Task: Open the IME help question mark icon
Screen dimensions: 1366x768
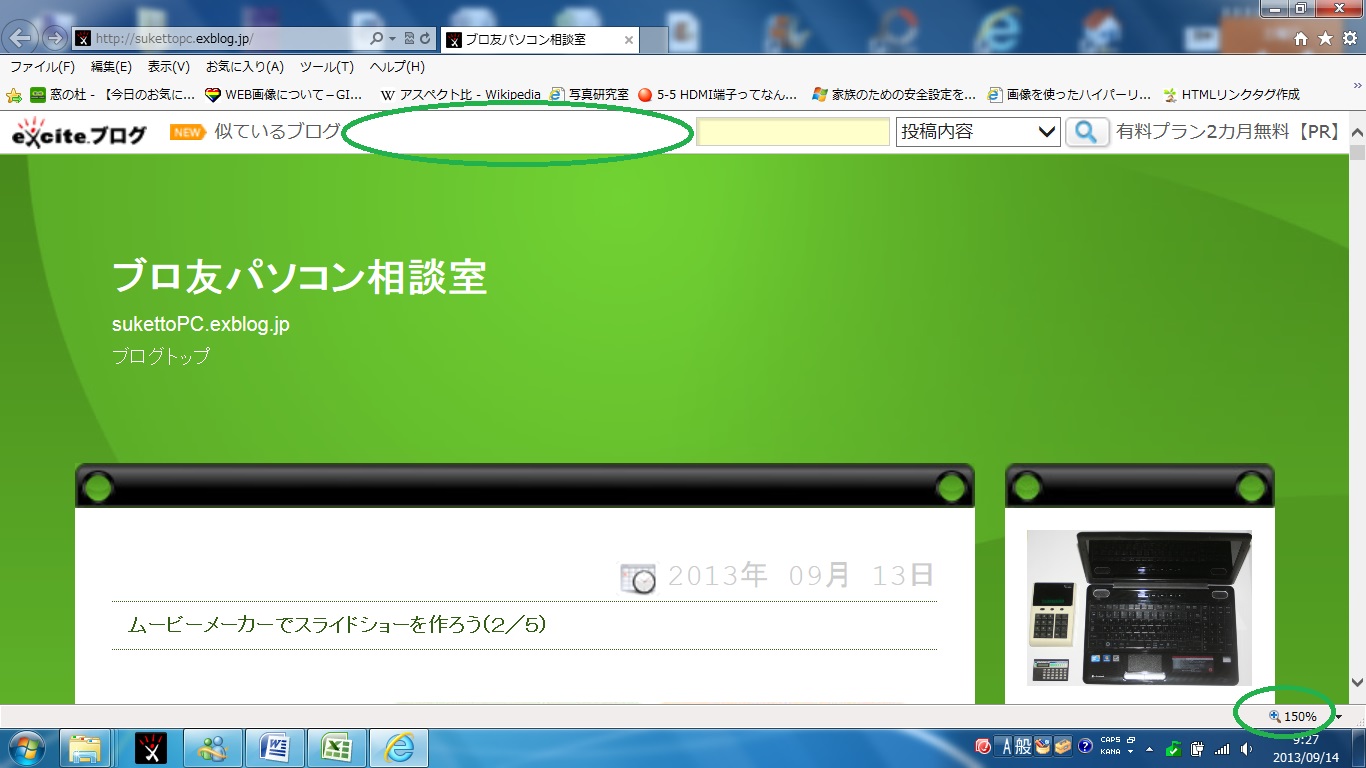Action: point(1085,747)
